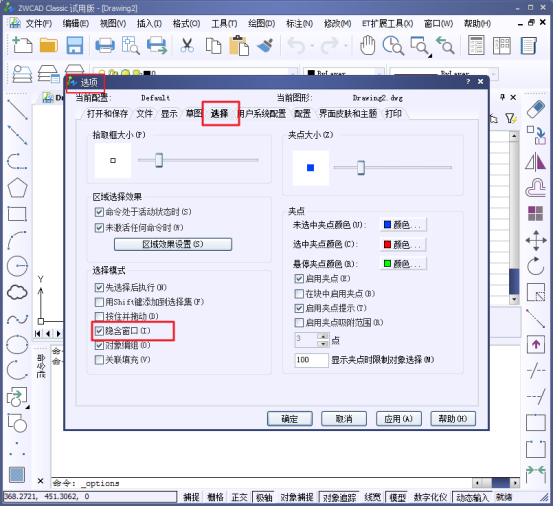Click the 帮助 button in dialog
The image size is (553, 506).
453,419
